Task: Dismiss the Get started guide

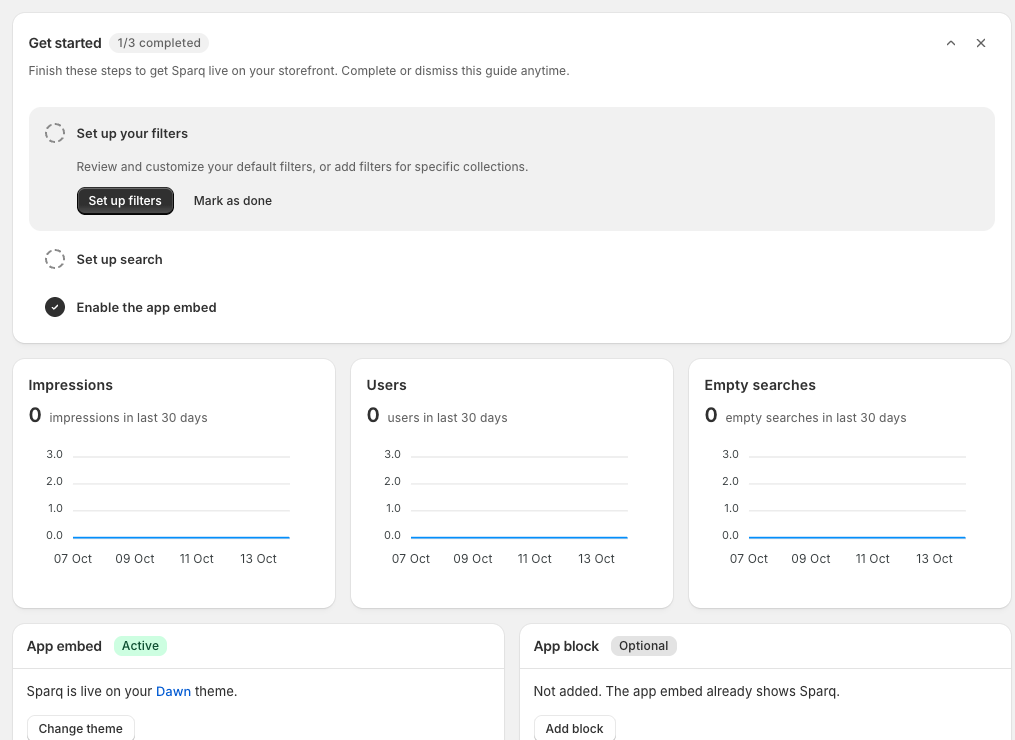Action: tap(981, 43)
